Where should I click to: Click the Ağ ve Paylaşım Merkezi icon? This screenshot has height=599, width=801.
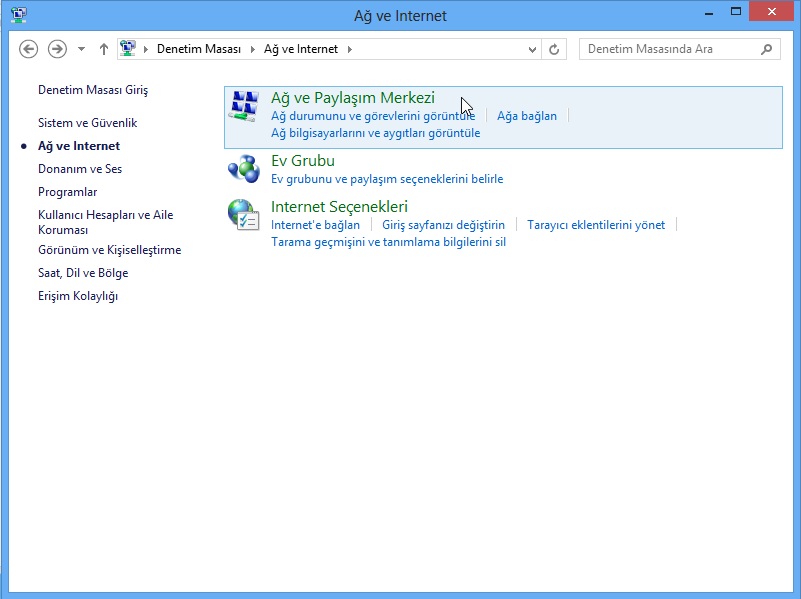tap(244, 106)
